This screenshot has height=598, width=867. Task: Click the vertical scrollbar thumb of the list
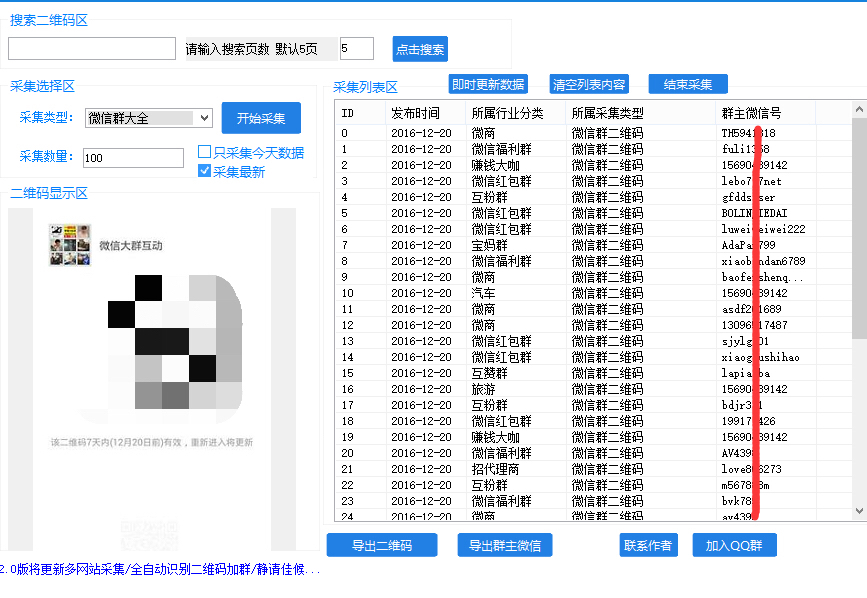click(x=859, y=228)
